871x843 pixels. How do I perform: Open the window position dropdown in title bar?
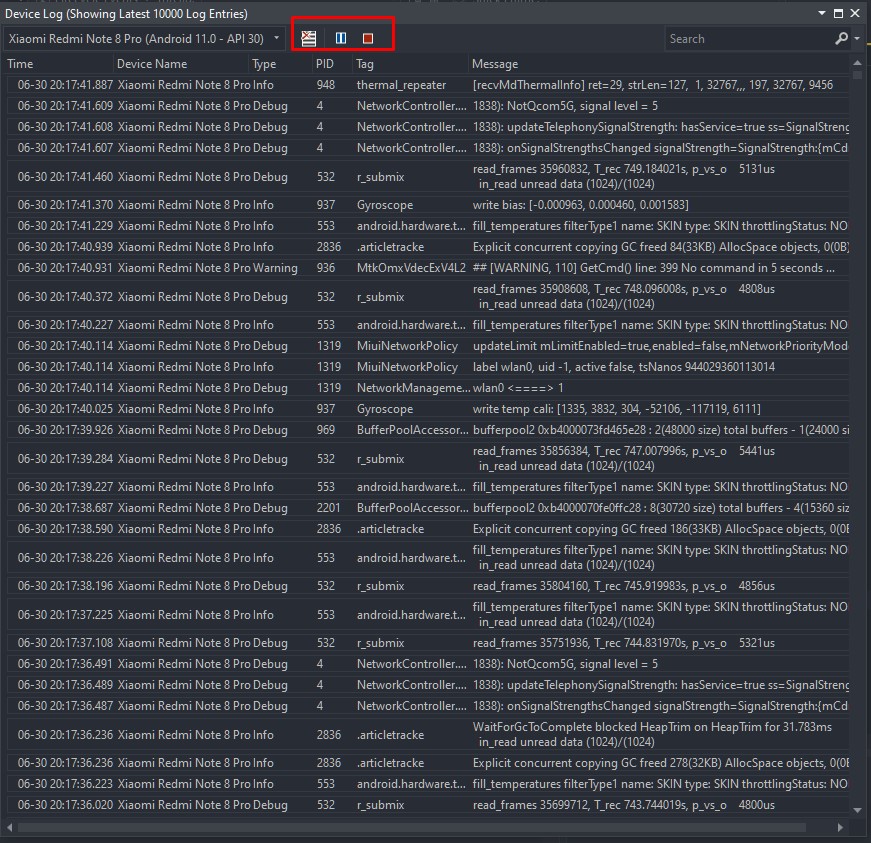point(822,13)
